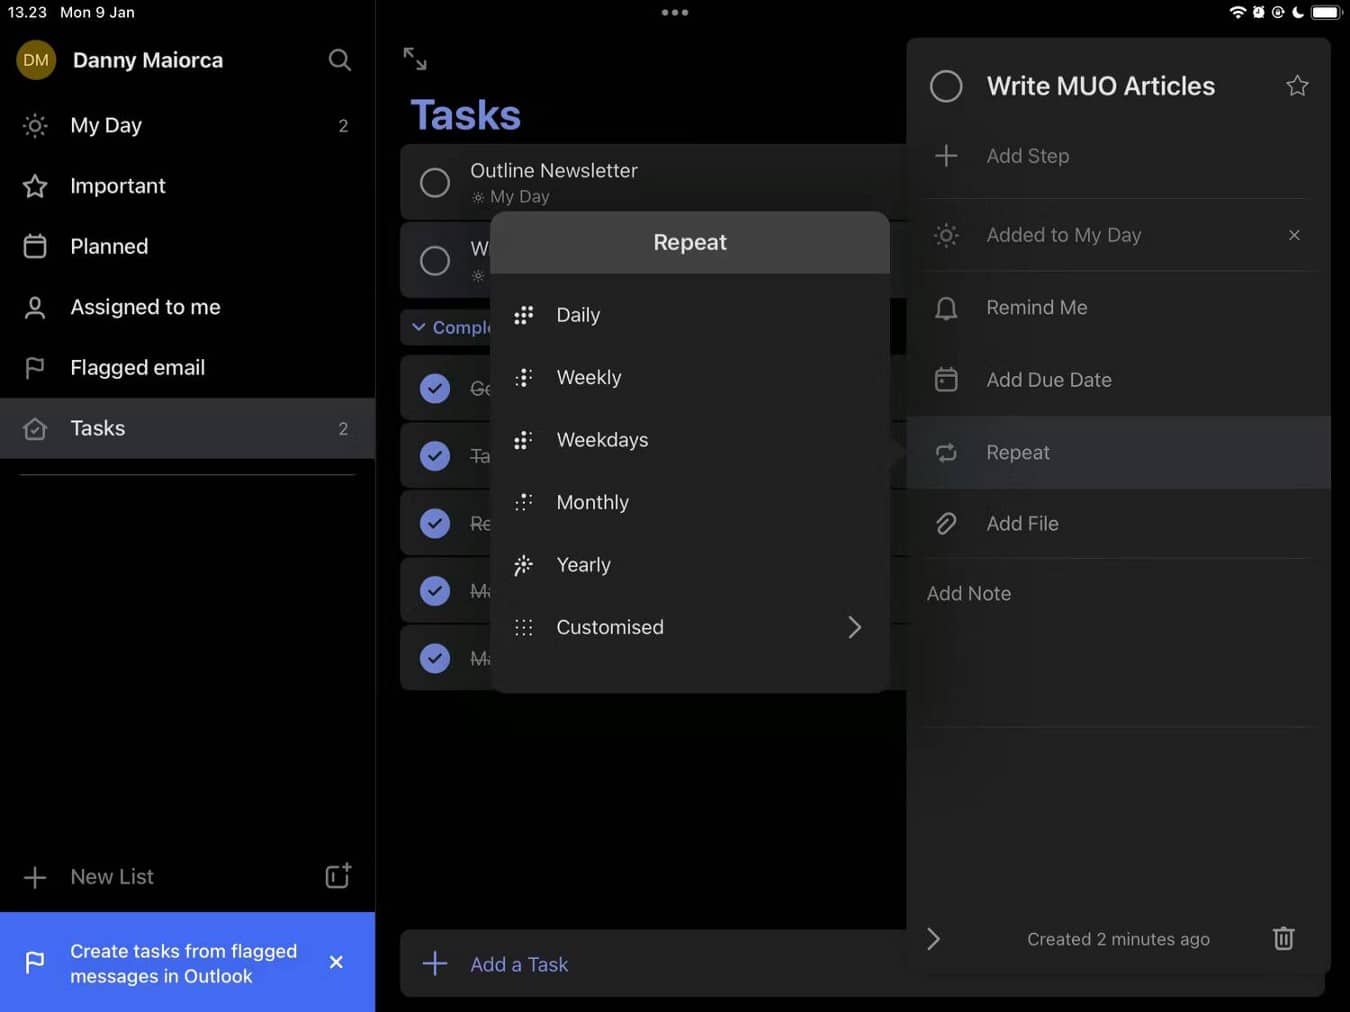Choose Monthly repeat option
Image resolution: width=1350 pixels, height=1012 pixels.
[x=592, y=502]
